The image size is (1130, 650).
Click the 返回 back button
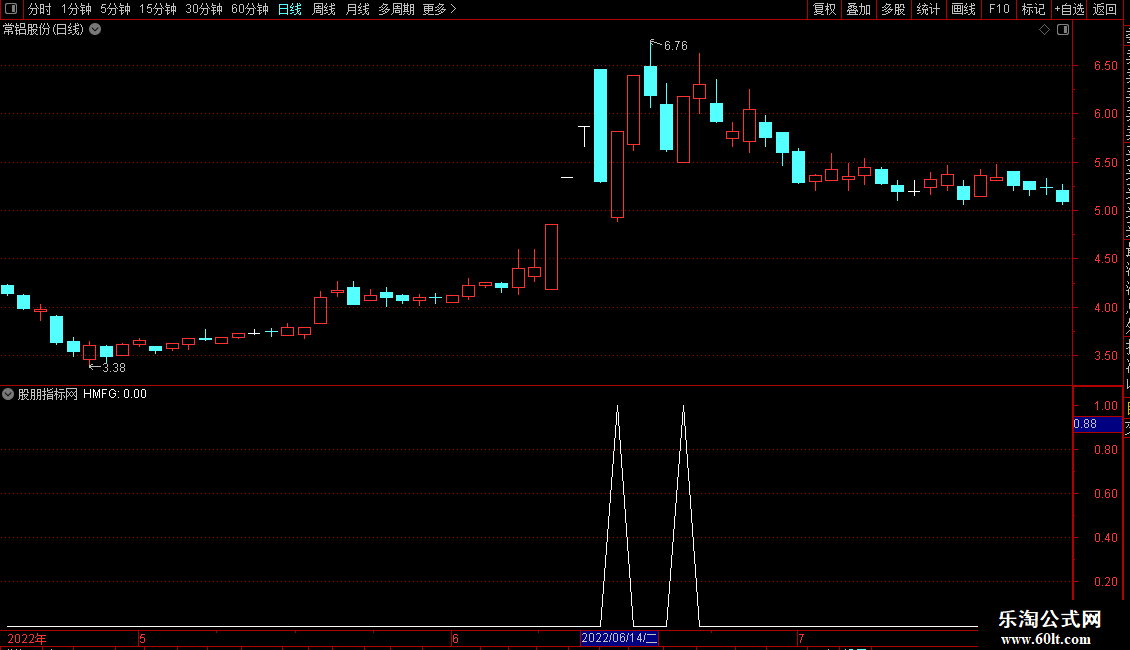[x=1105, y=9]
